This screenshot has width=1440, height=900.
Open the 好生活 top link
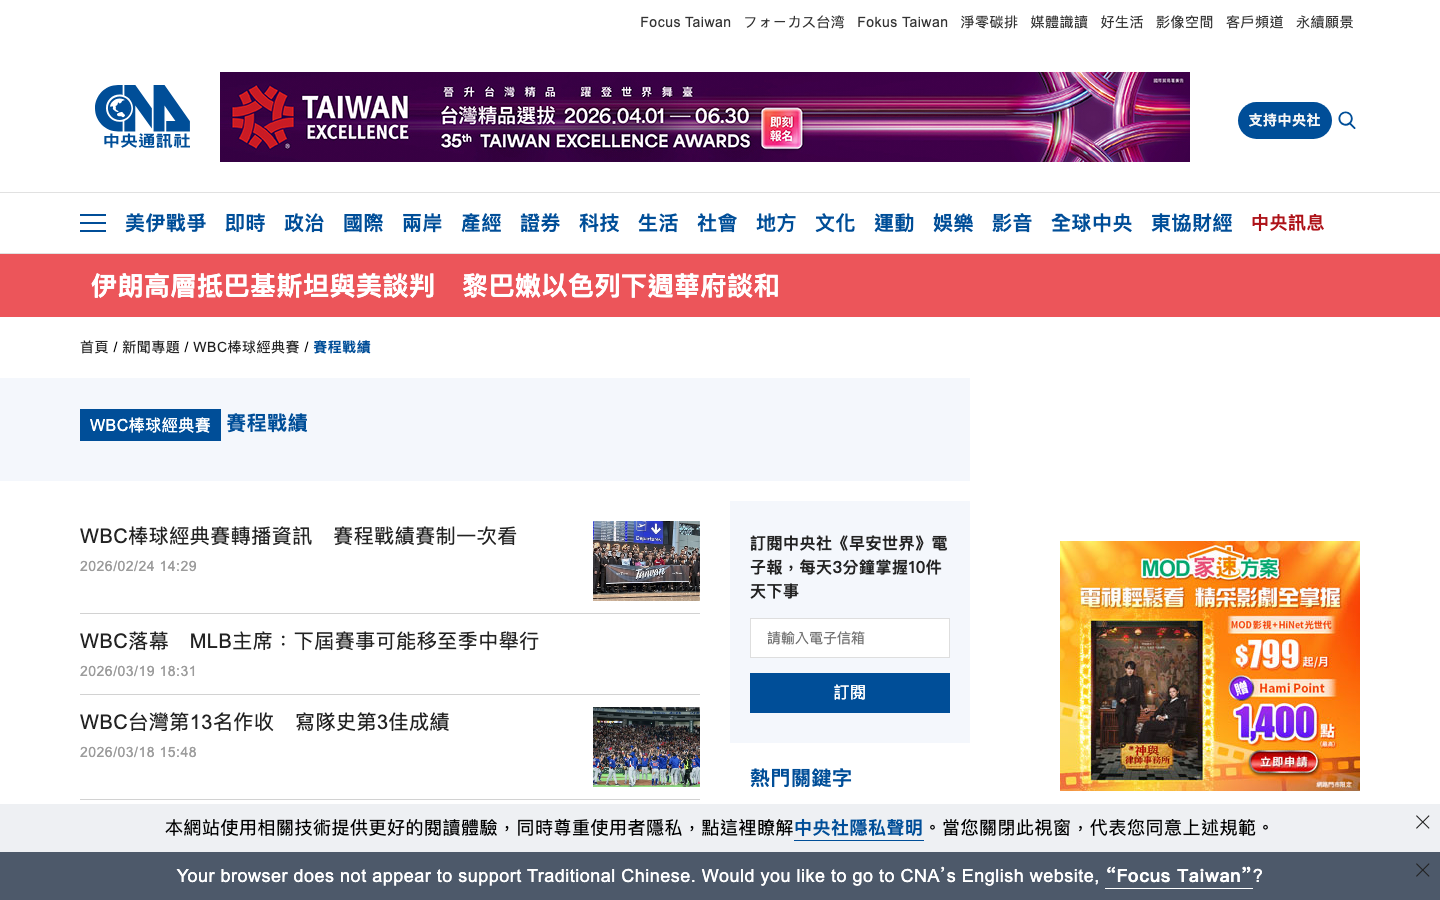(x=1122, y=22)
